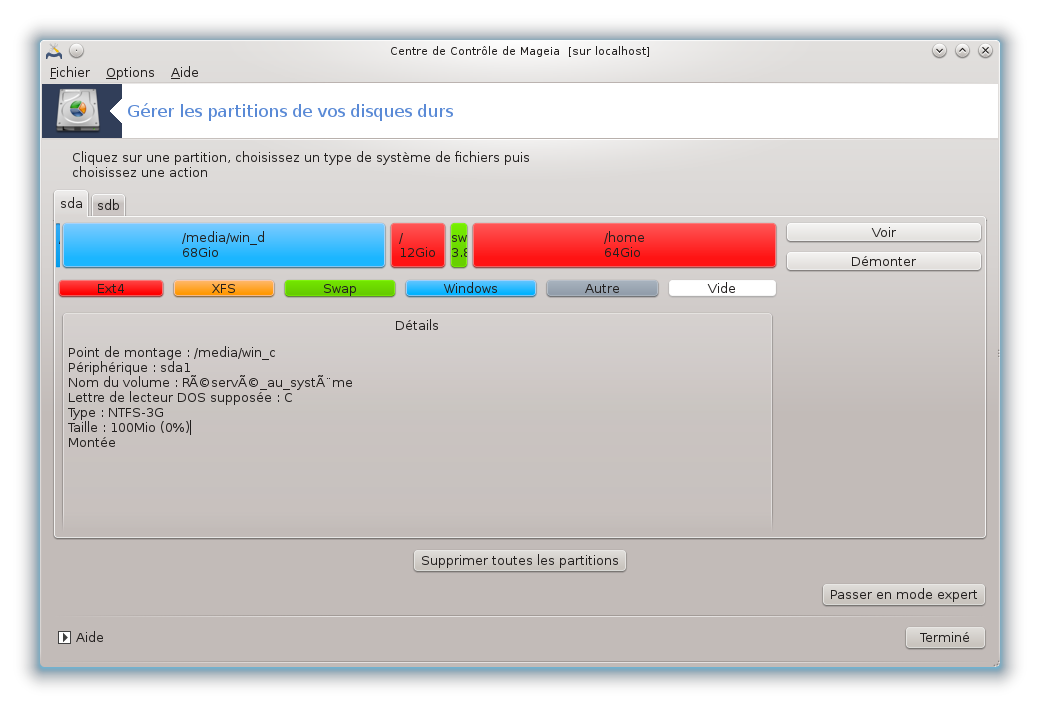
Task: Select the thin sda1 partition sliver
Action: (58, 245)
